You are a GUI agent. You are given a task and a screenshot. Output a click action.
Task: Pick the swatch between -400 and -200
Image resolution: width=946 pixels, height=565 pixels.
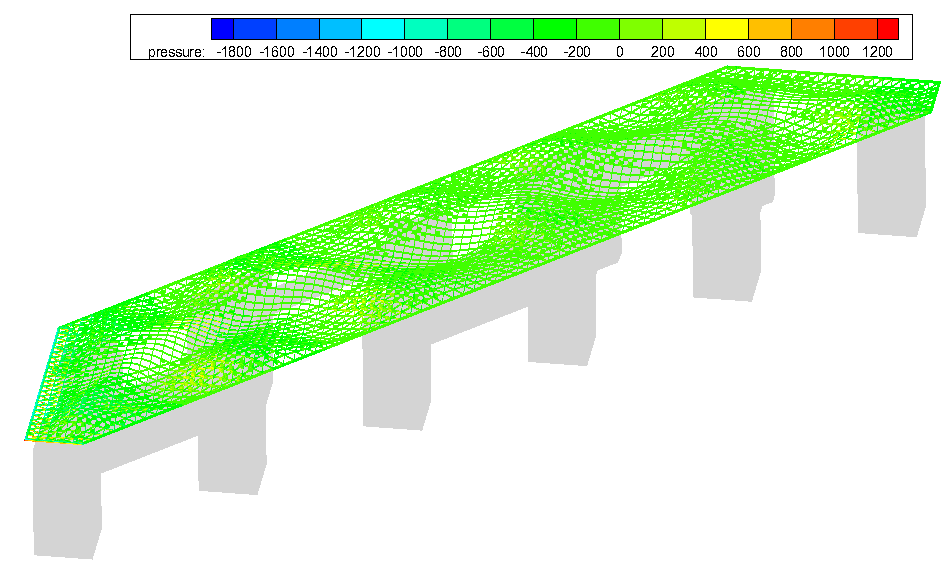(x=555, y=29)
